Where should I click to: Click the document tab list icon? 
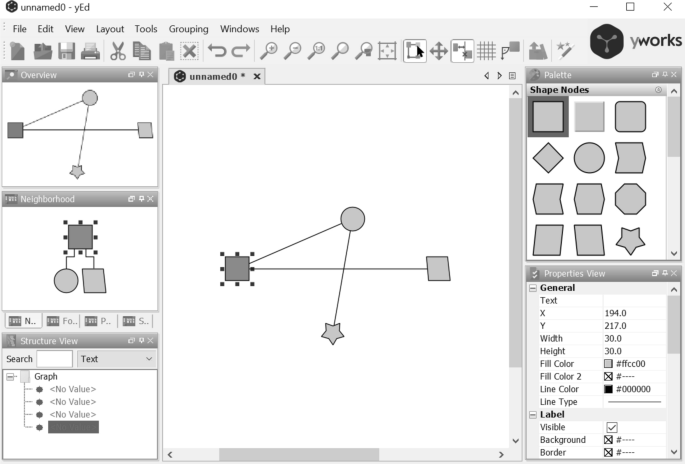point(512,76)
